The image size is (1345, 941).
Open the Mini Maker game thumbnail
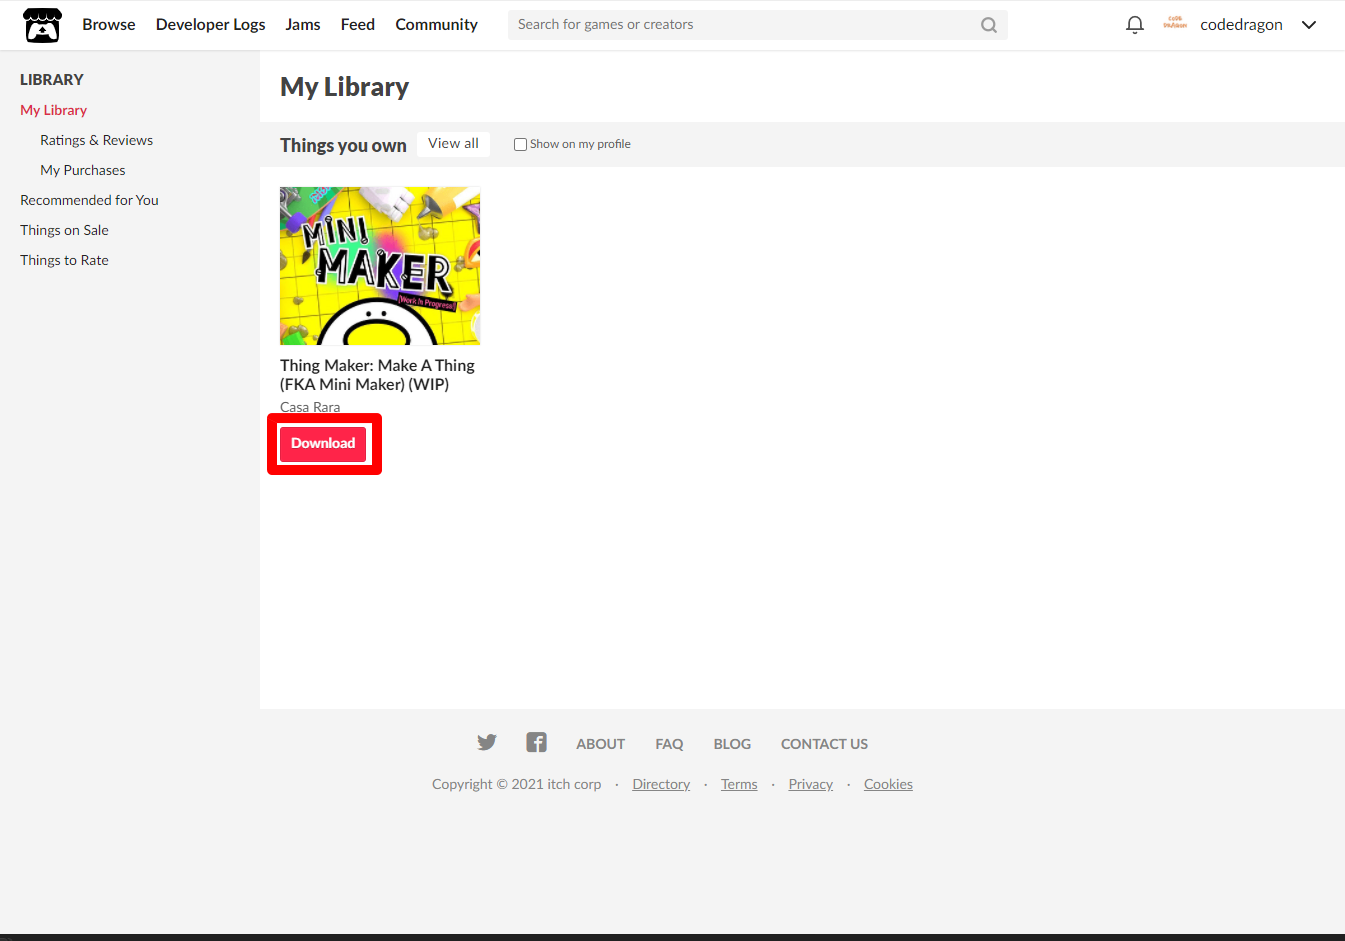(380, 266)
